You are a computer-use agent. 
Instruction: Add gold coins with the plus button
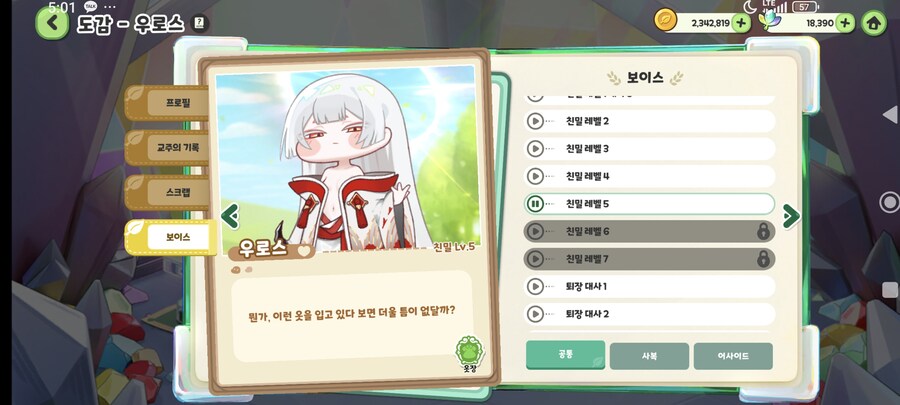click(x=740, y=24)
